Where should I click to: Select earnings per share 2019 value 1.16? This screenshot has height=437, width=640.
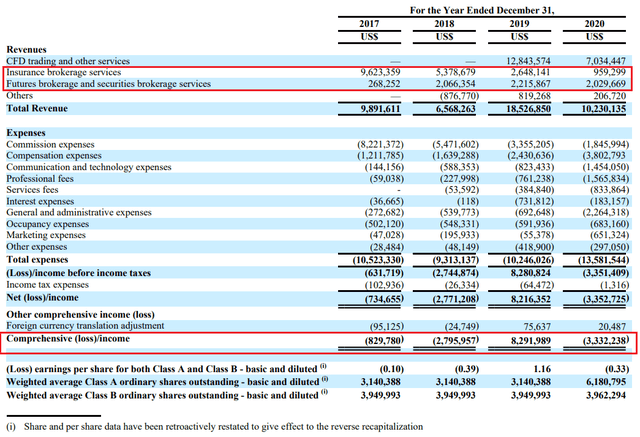click(542, 369)
